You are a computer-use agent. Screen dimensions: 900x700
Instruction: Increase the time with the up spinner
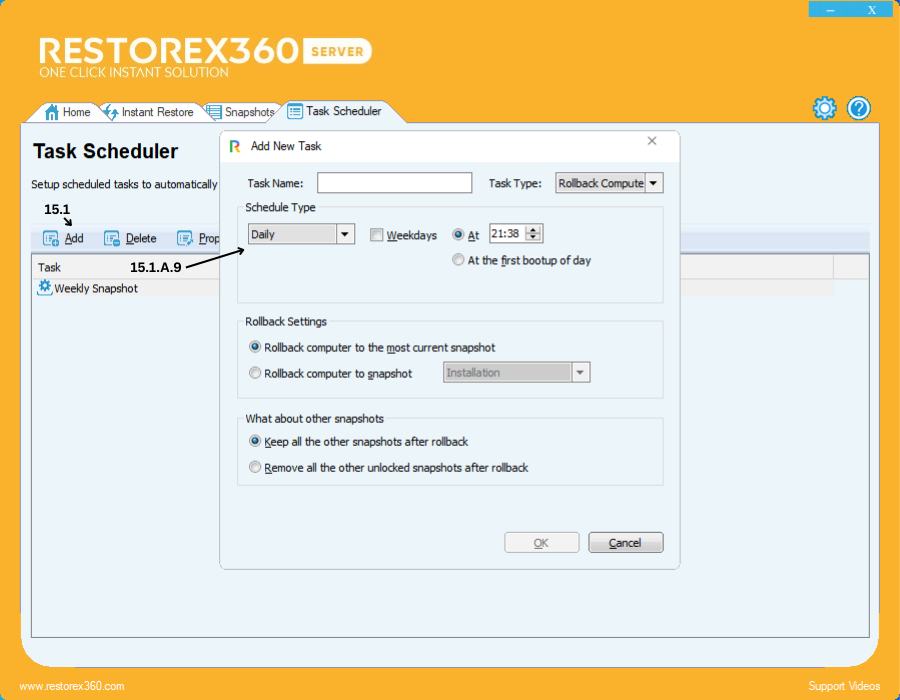coord(533,230)
